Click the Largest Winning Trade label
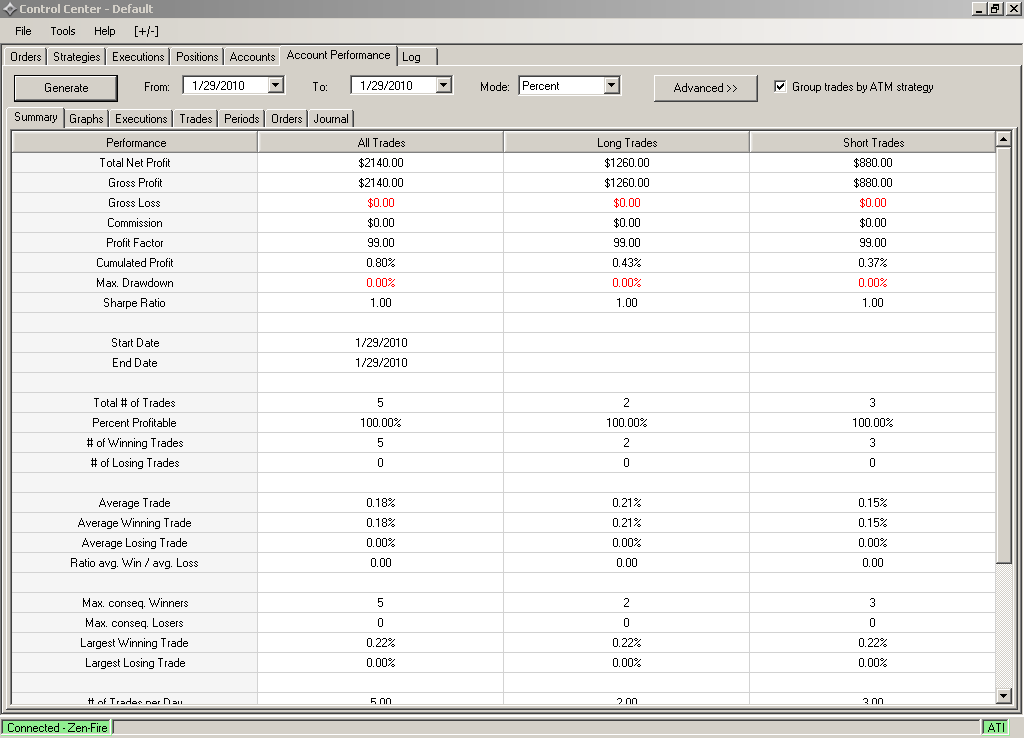This screenshot has height=738, width=1024. pos(134,643)
